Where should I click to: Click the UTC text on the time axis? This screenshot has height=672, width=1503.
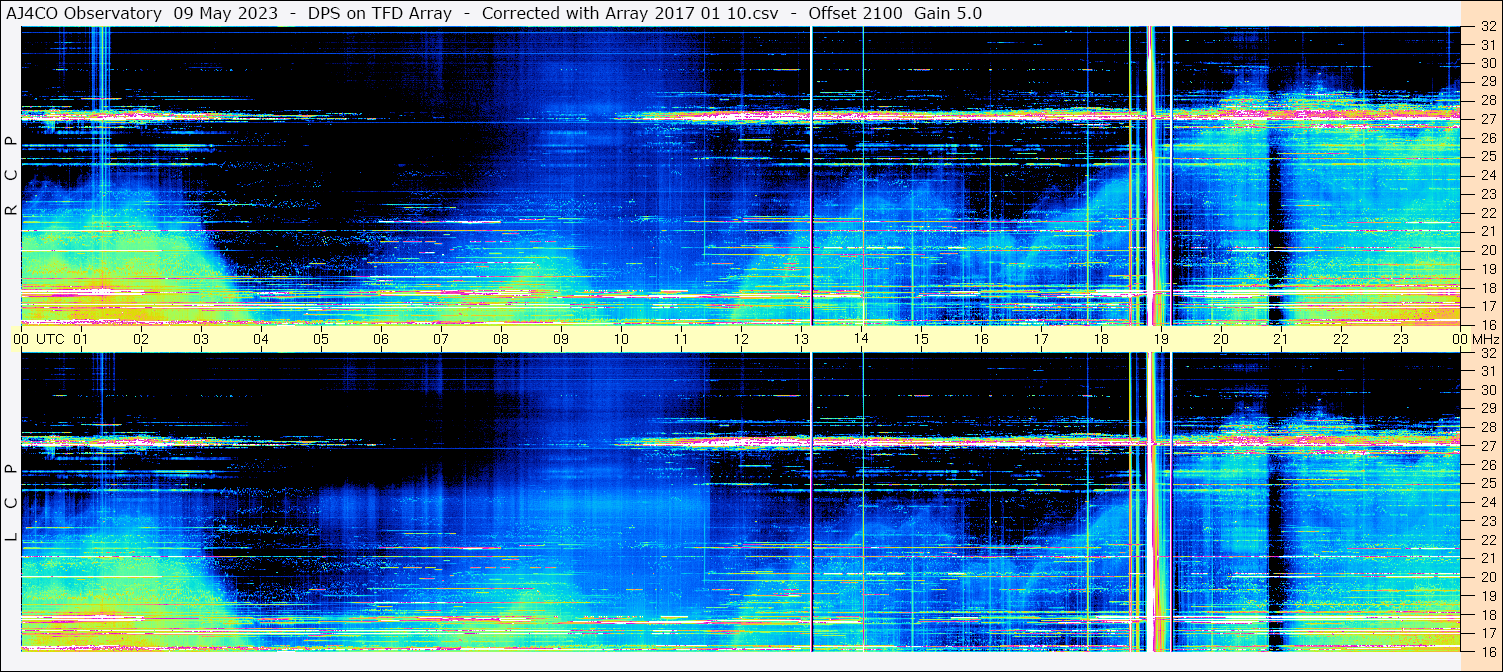coord(50,339)
